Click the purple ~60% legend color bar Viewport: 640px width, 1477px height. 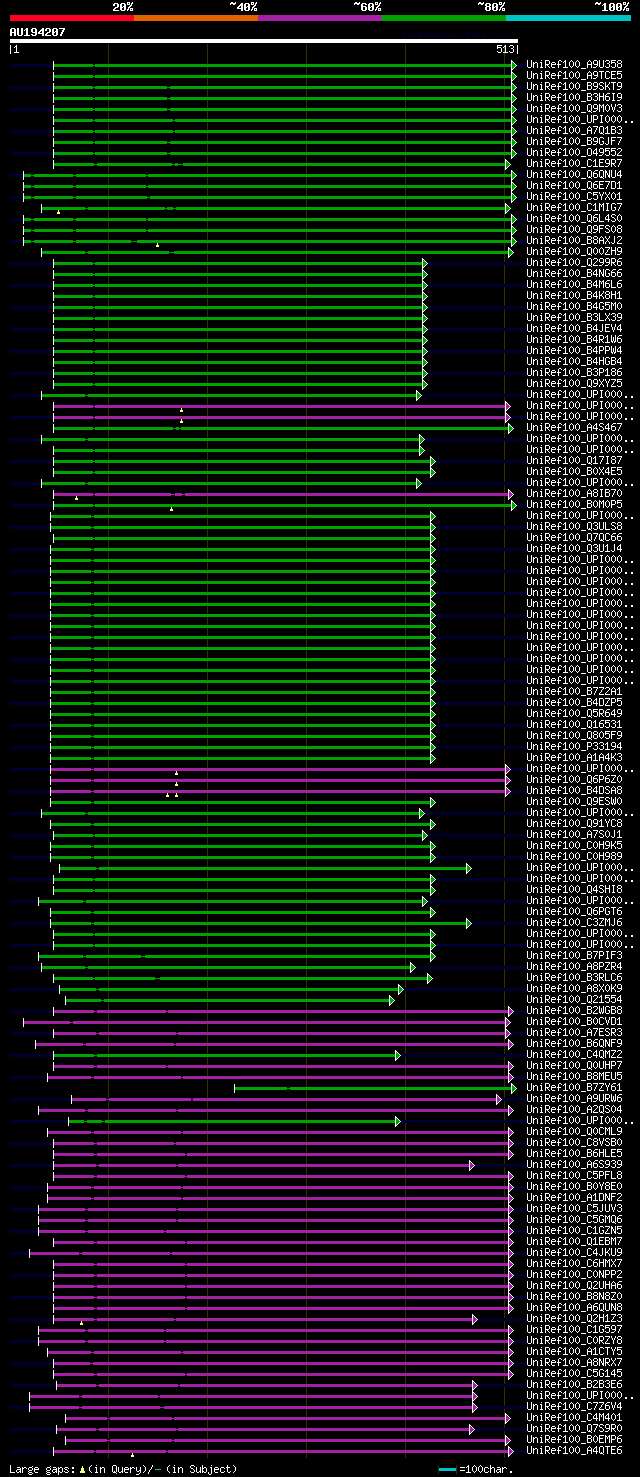tap(319, 18)
